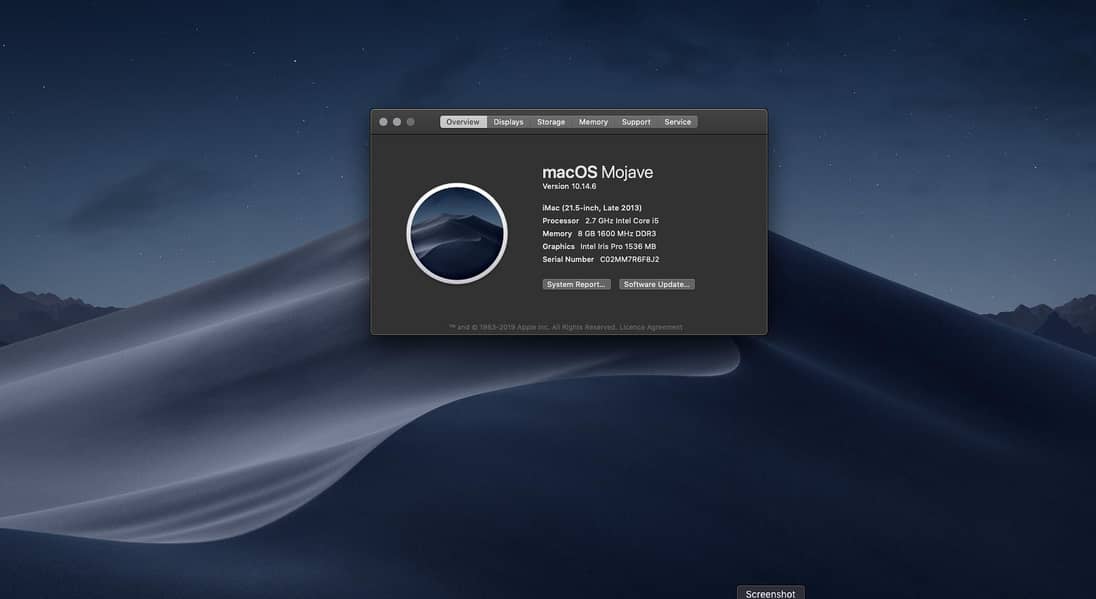This screenshot has width=1096, height=599.
Task: Select the serial number C02MM7R6F8J2
Action: tap(629, 259)
